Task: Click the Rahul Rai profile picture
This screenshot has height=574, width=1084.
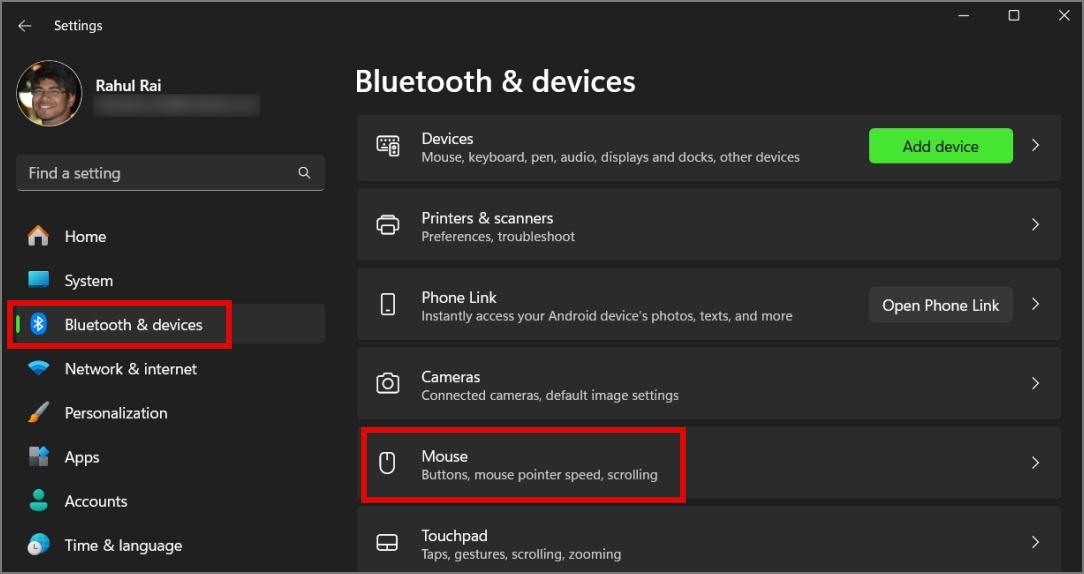Action: [x=49, y=93]
